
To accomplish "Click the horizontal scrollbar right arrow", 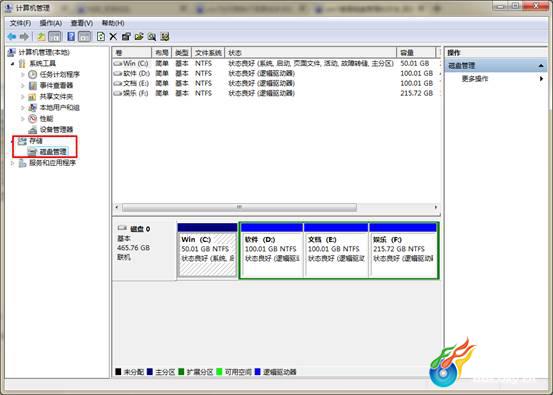I will (x=436, y=207).
